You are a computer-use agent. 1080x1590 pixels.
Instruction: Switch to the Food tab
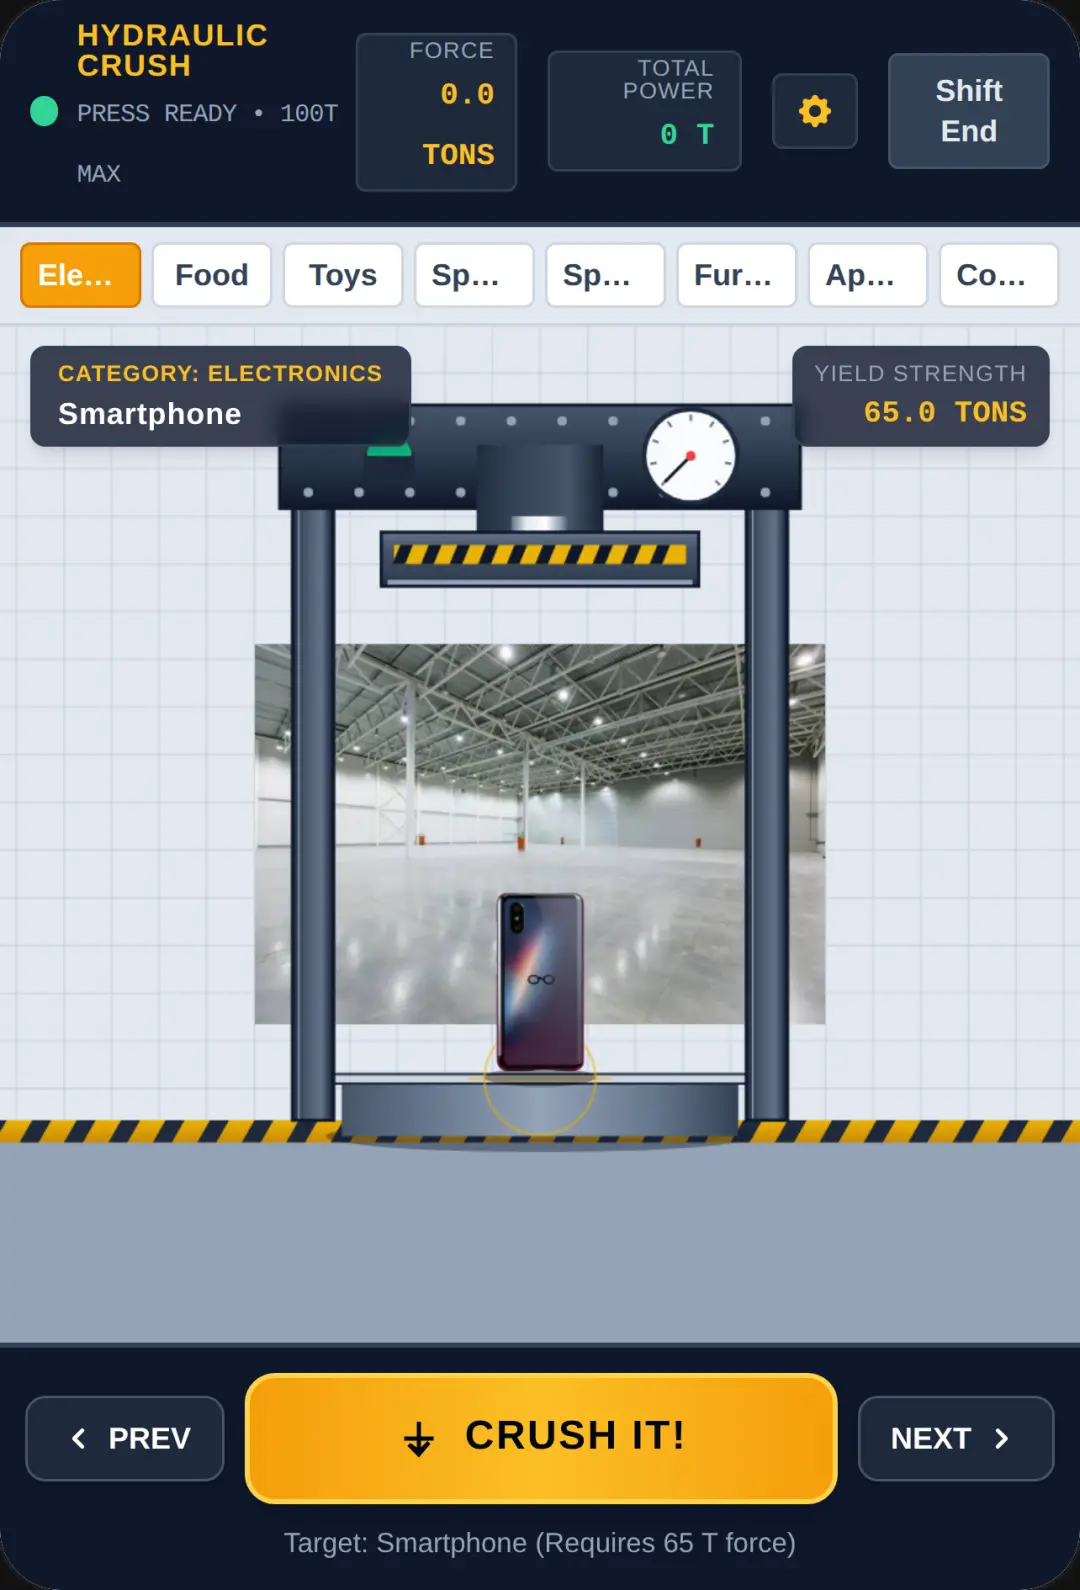[x=212, y=275]
